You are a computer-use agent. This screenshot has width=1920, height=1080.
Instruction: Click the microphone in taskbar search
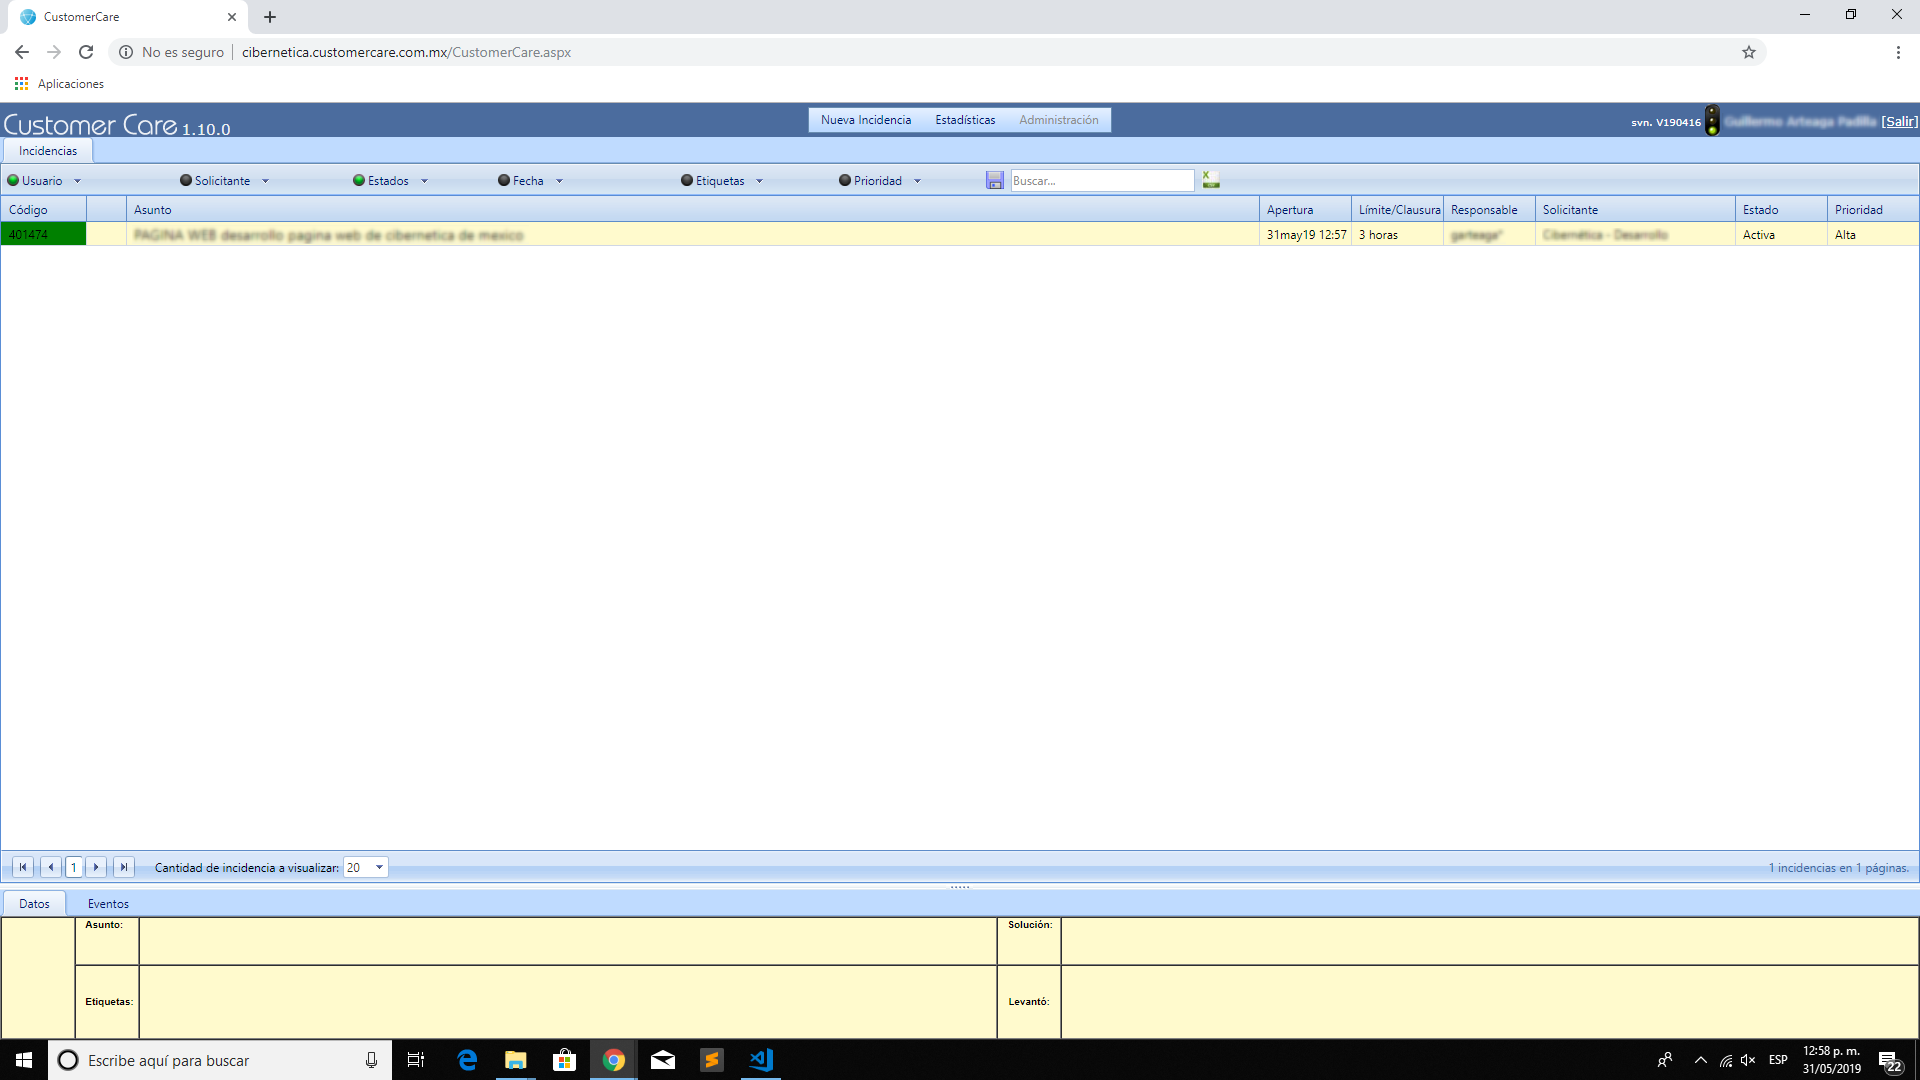[x=371, y=1060]
